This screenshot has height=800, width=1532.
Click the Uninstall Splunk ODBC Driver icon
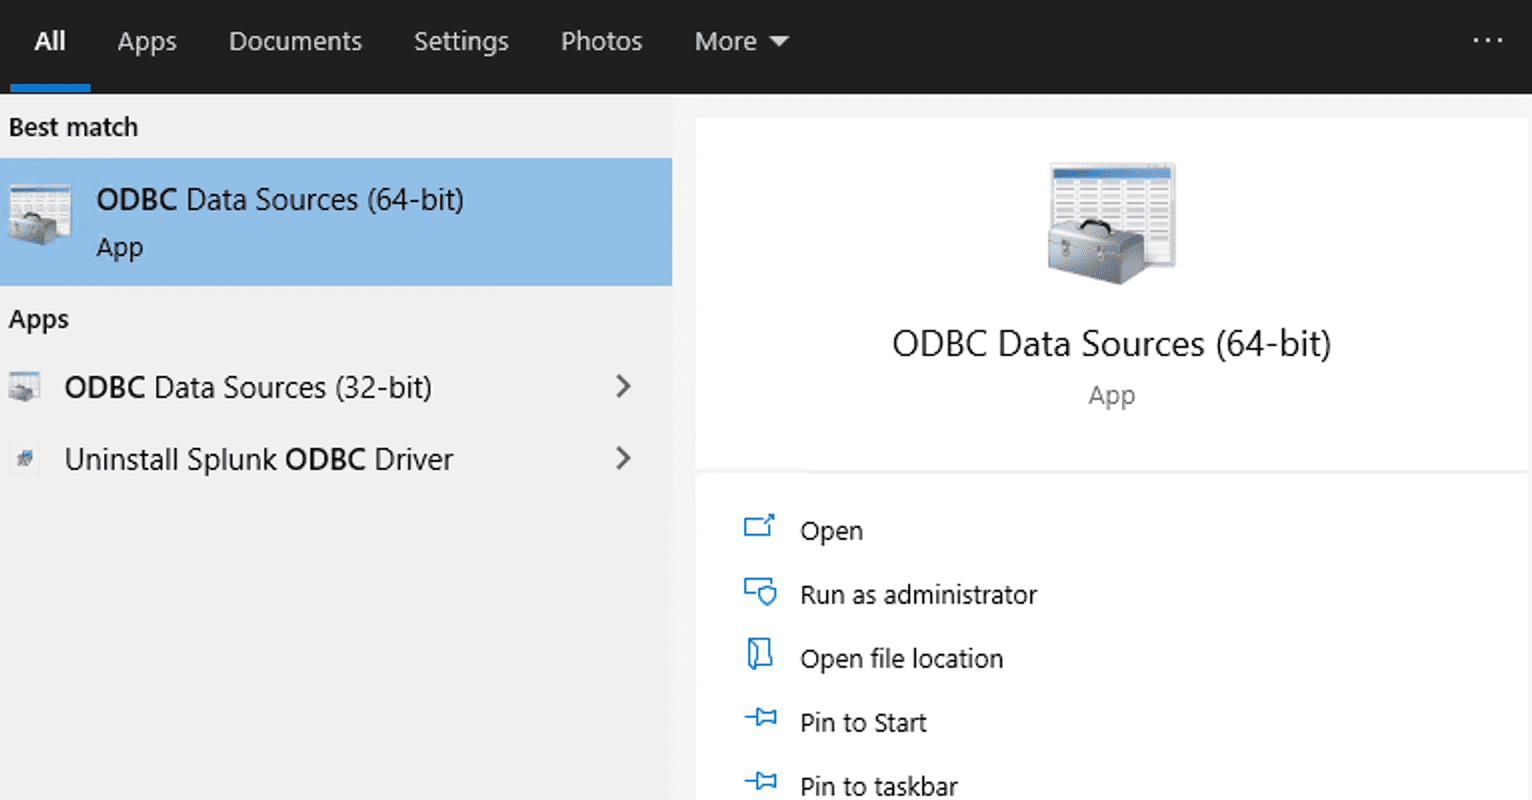(25, 459)
